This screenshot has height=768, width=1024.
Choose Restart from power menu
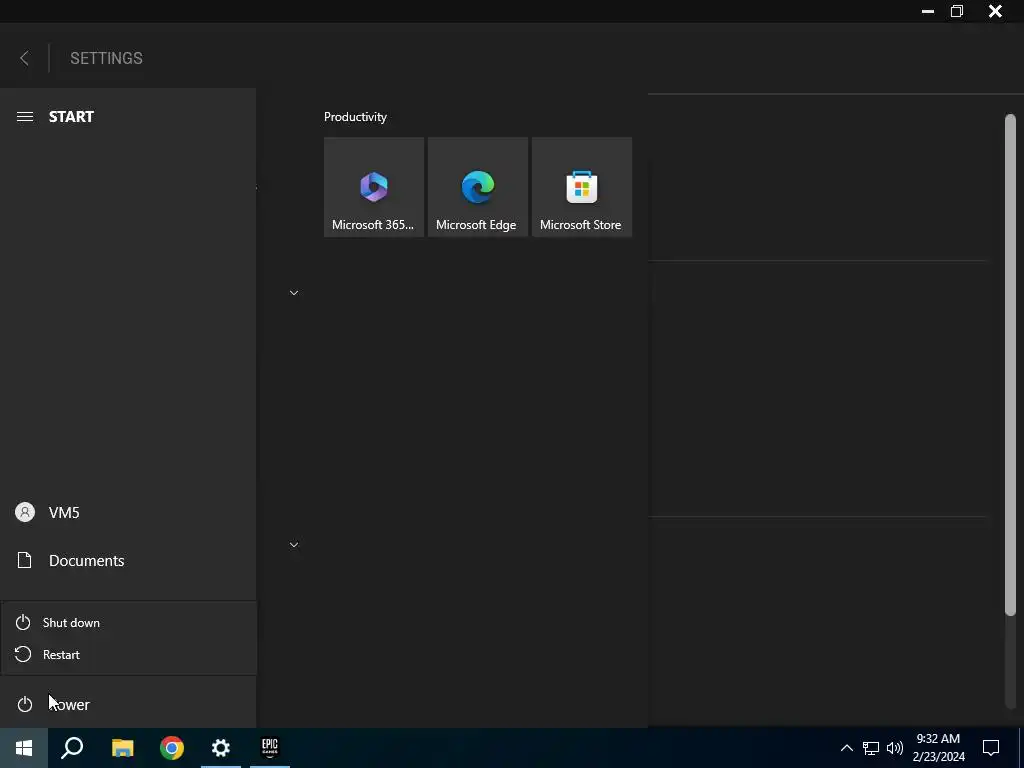(x=129, y=654)
